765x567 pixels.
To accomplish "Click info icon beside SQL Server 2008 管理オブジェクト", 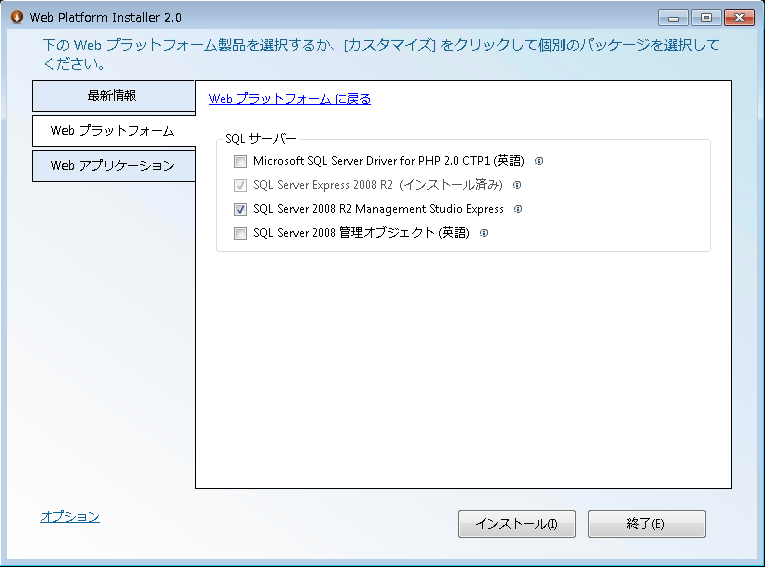I will [483, 233].
